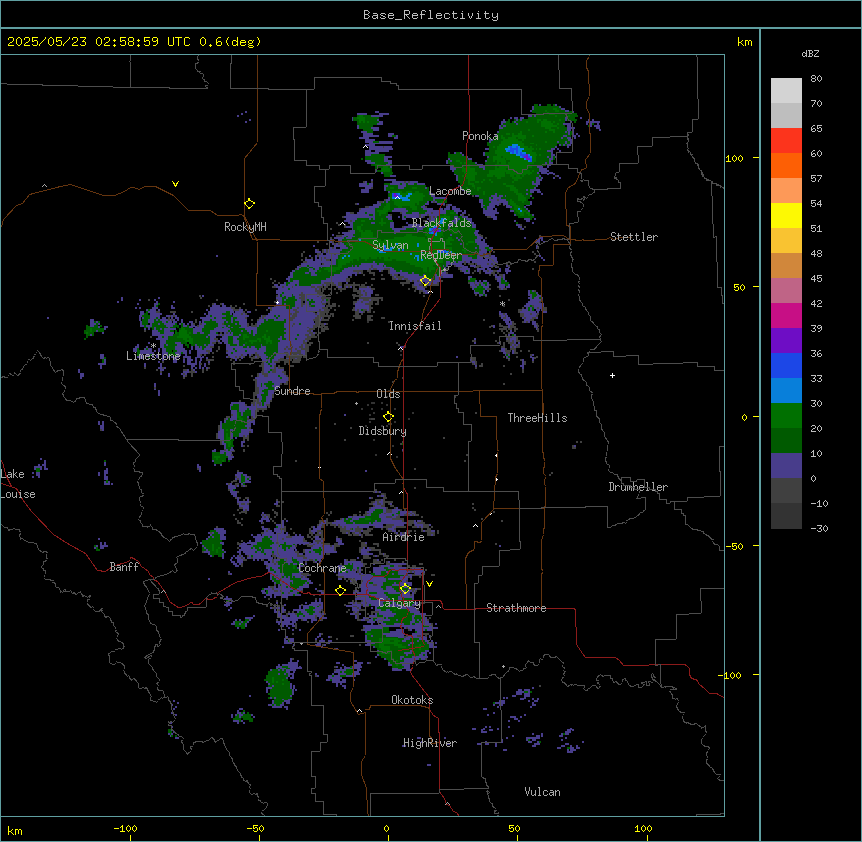Select the yellow diamond marker below RedDeer
The image size is (862, 842).
click(425, 281)
